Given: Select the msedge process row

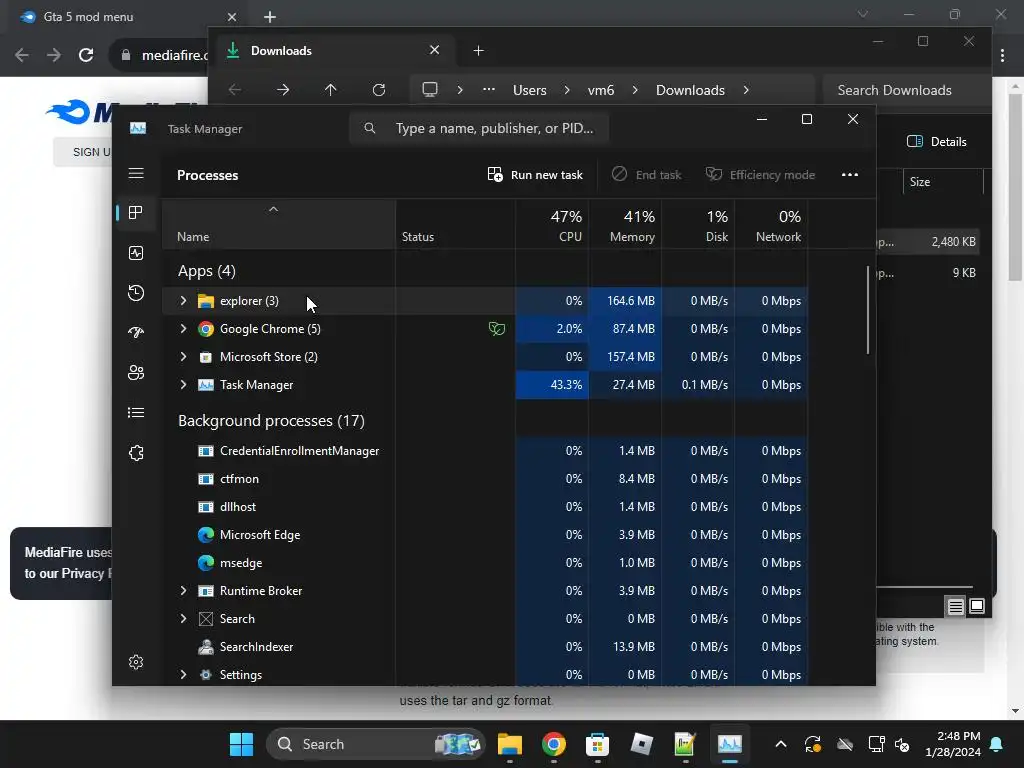Looking at the screenshot, I should [x=485, y=563].
